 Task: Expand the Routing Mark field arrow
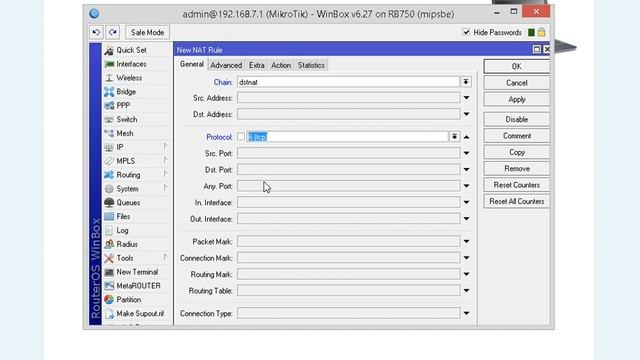pos(466,274)
